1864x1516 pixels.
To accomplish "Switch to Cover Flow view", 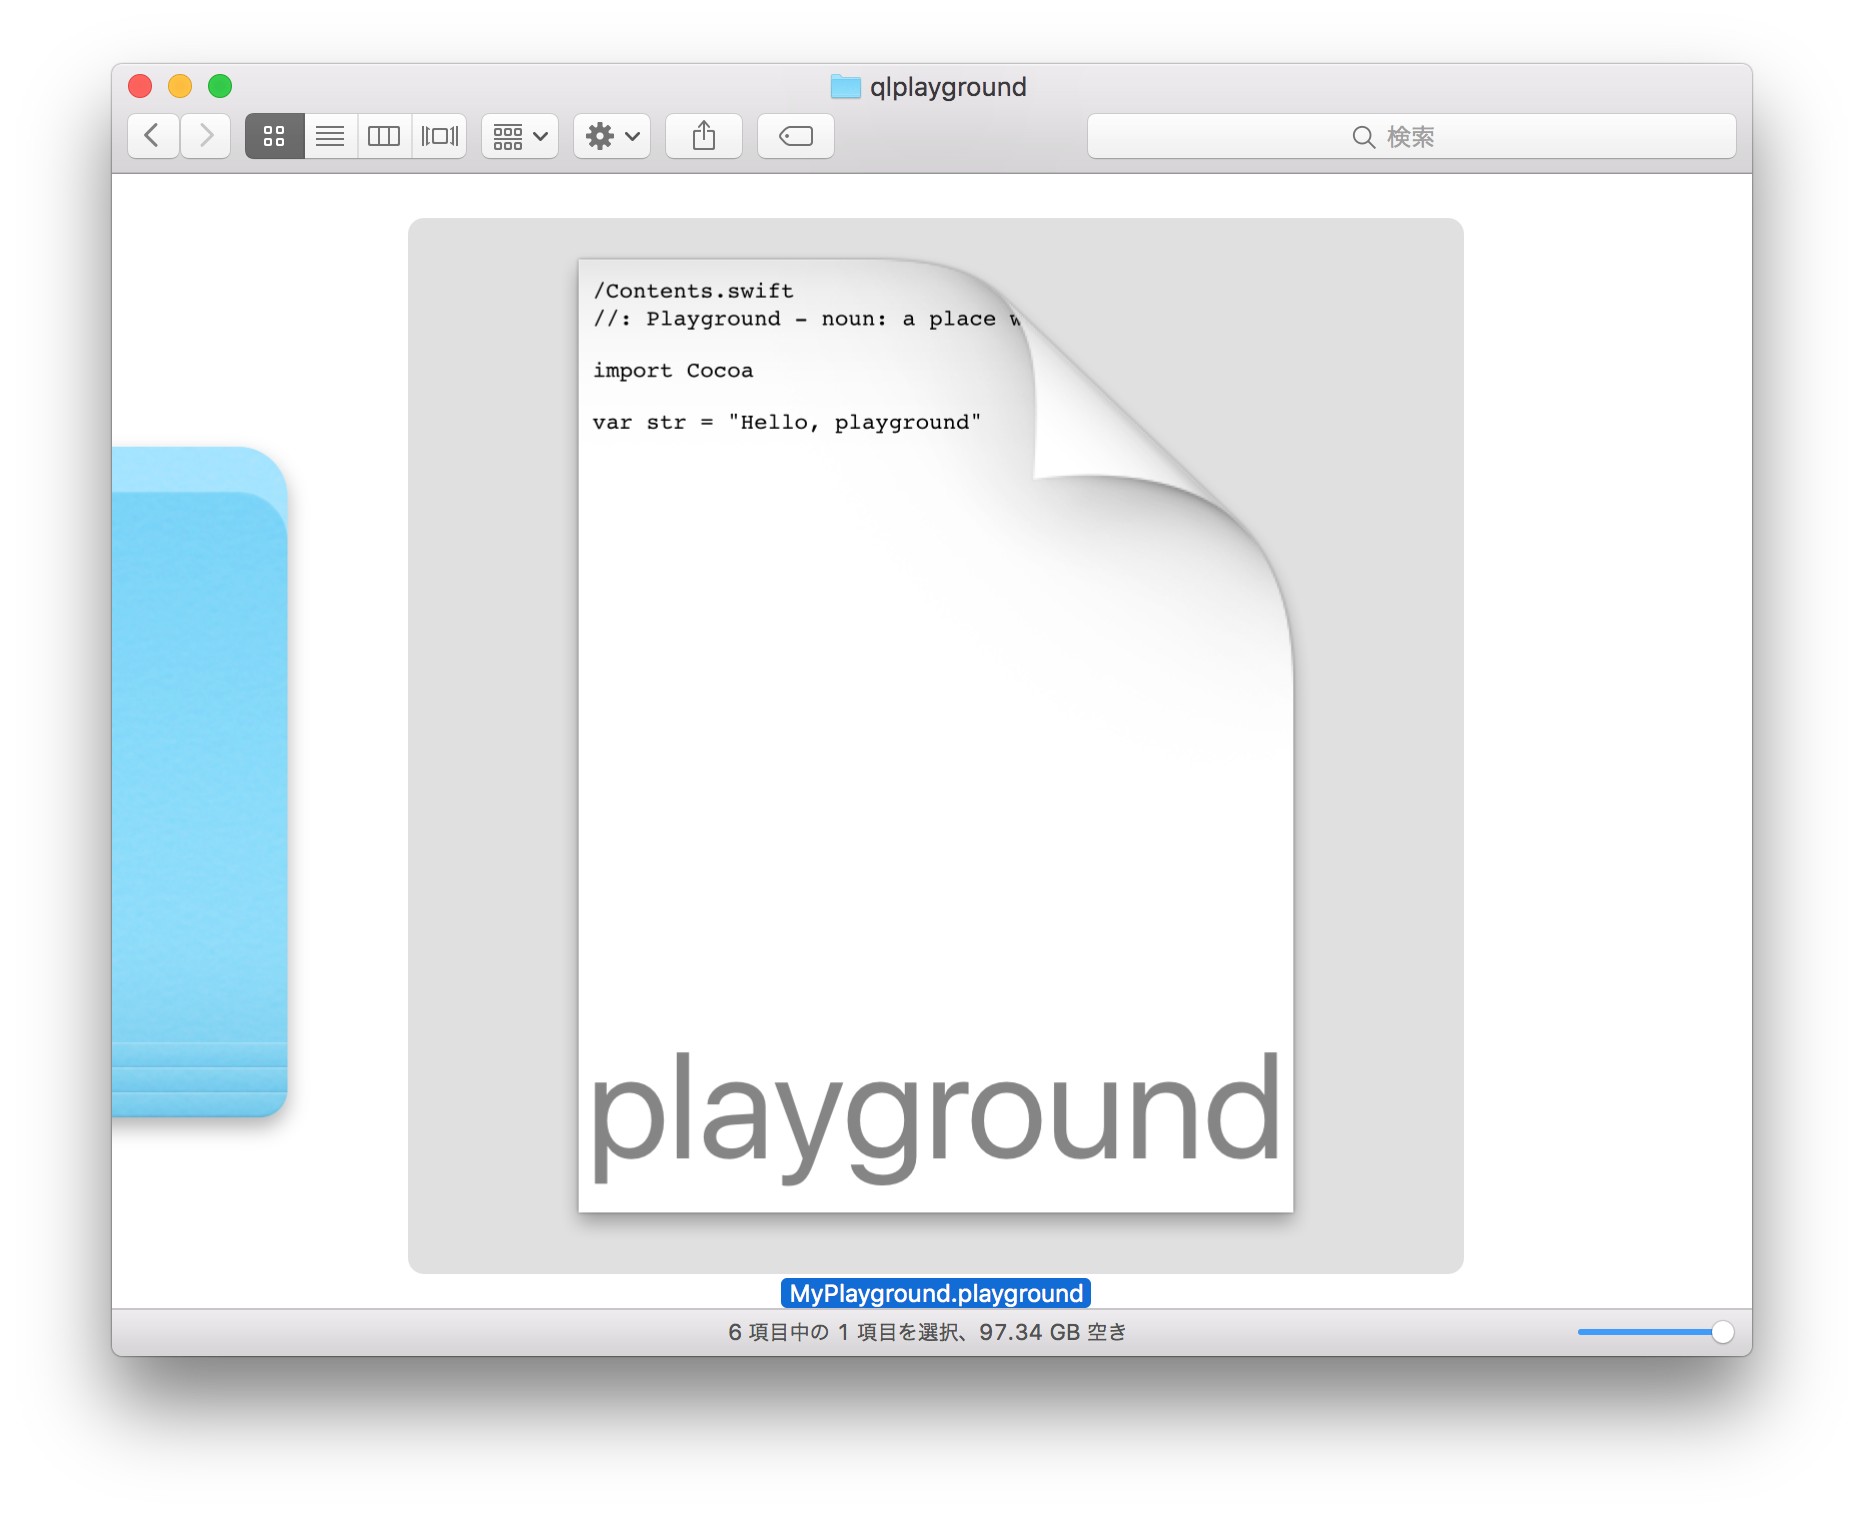I will [439, 136].
